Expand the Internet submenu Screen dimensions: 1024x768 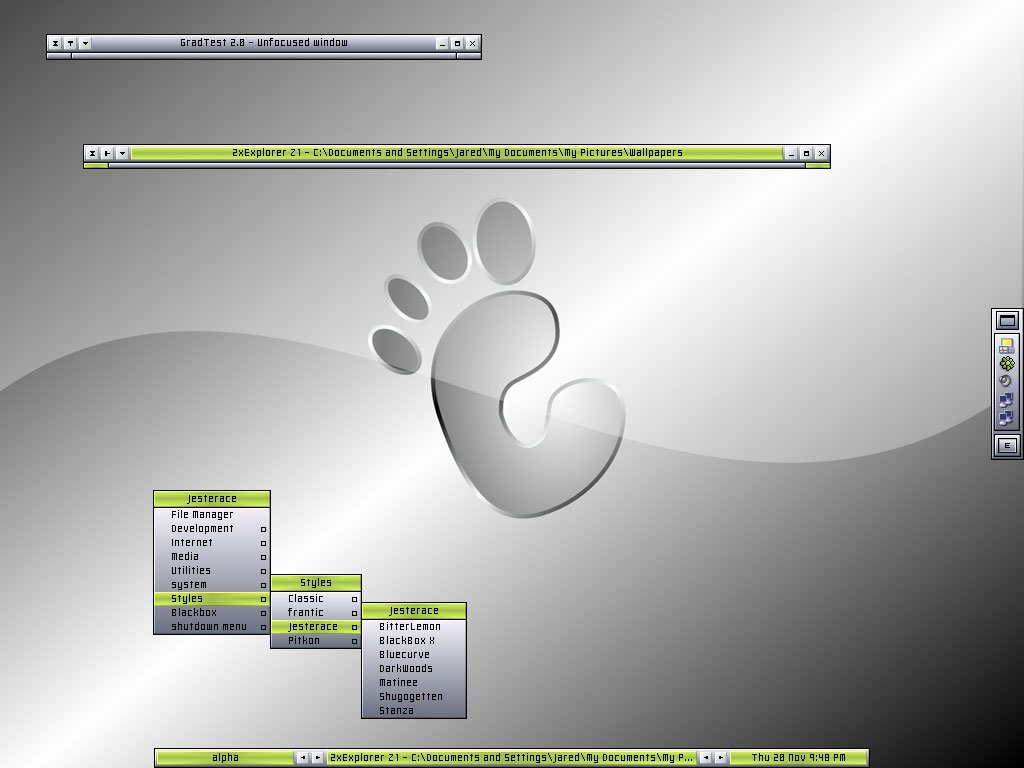(x=212, y=543)
